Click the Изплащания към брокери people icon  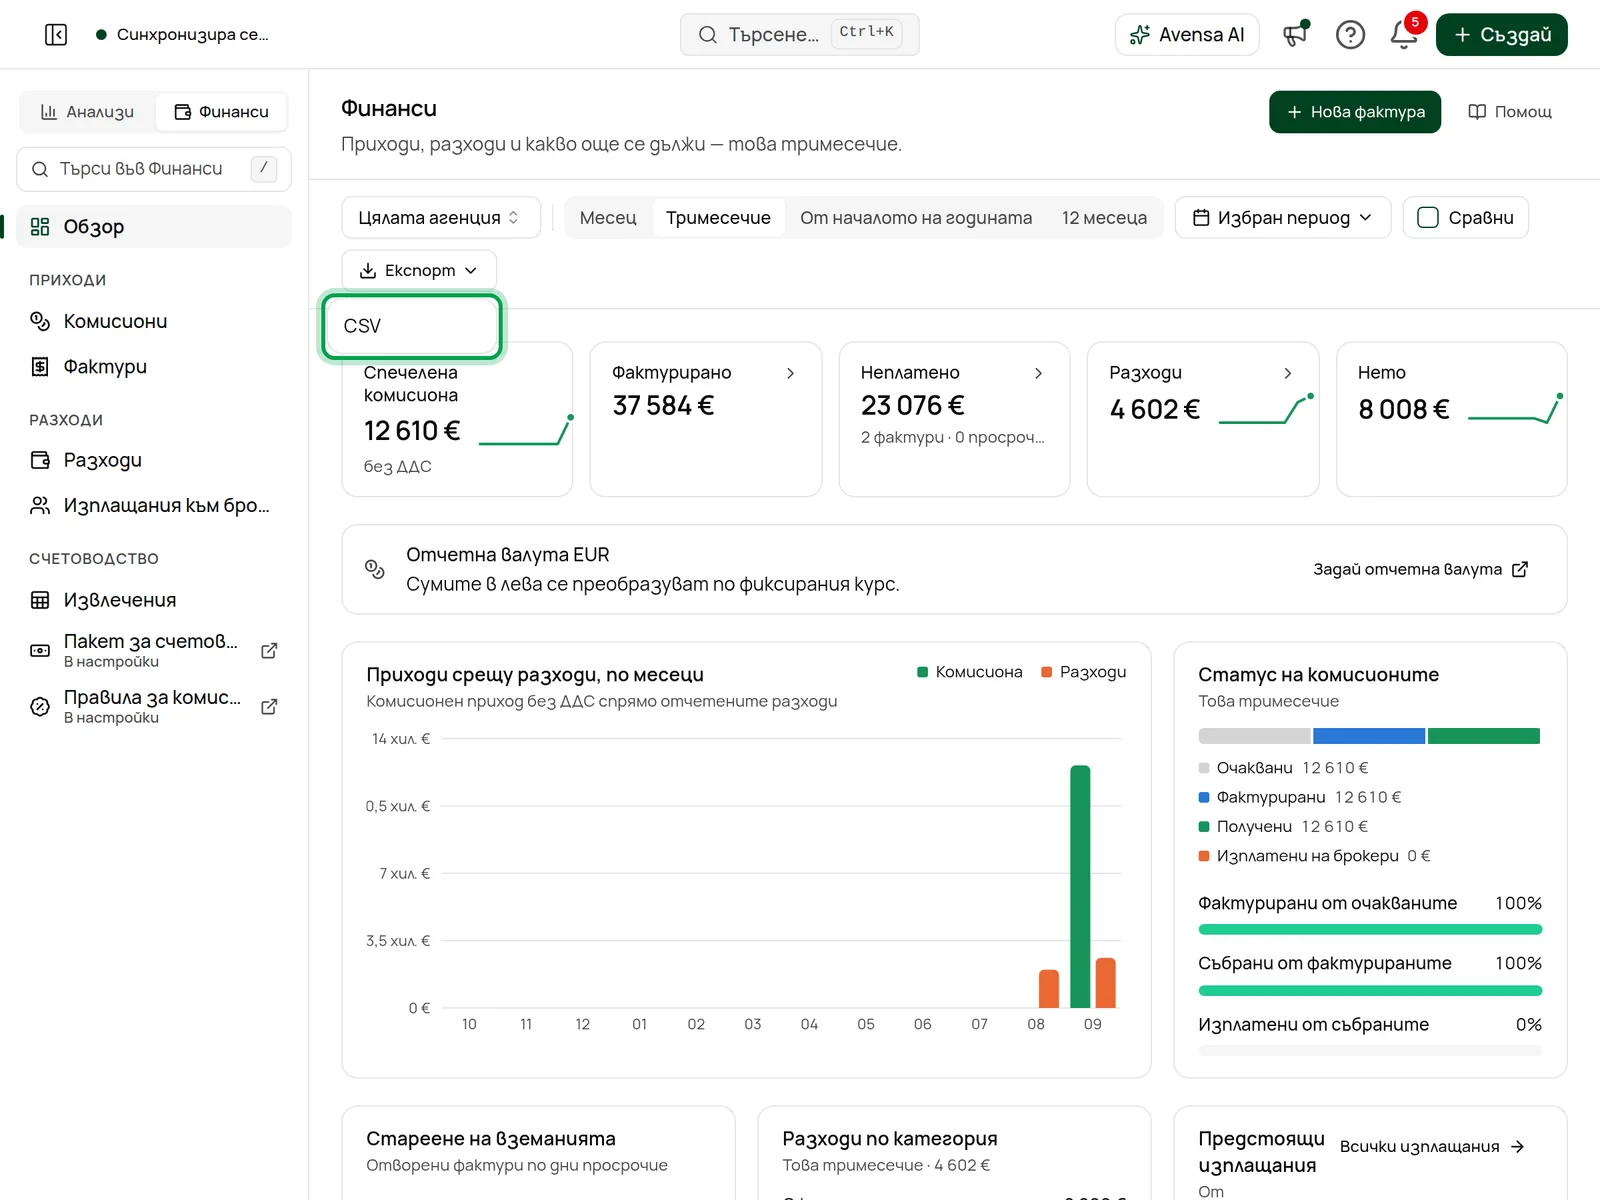(40, 506)
